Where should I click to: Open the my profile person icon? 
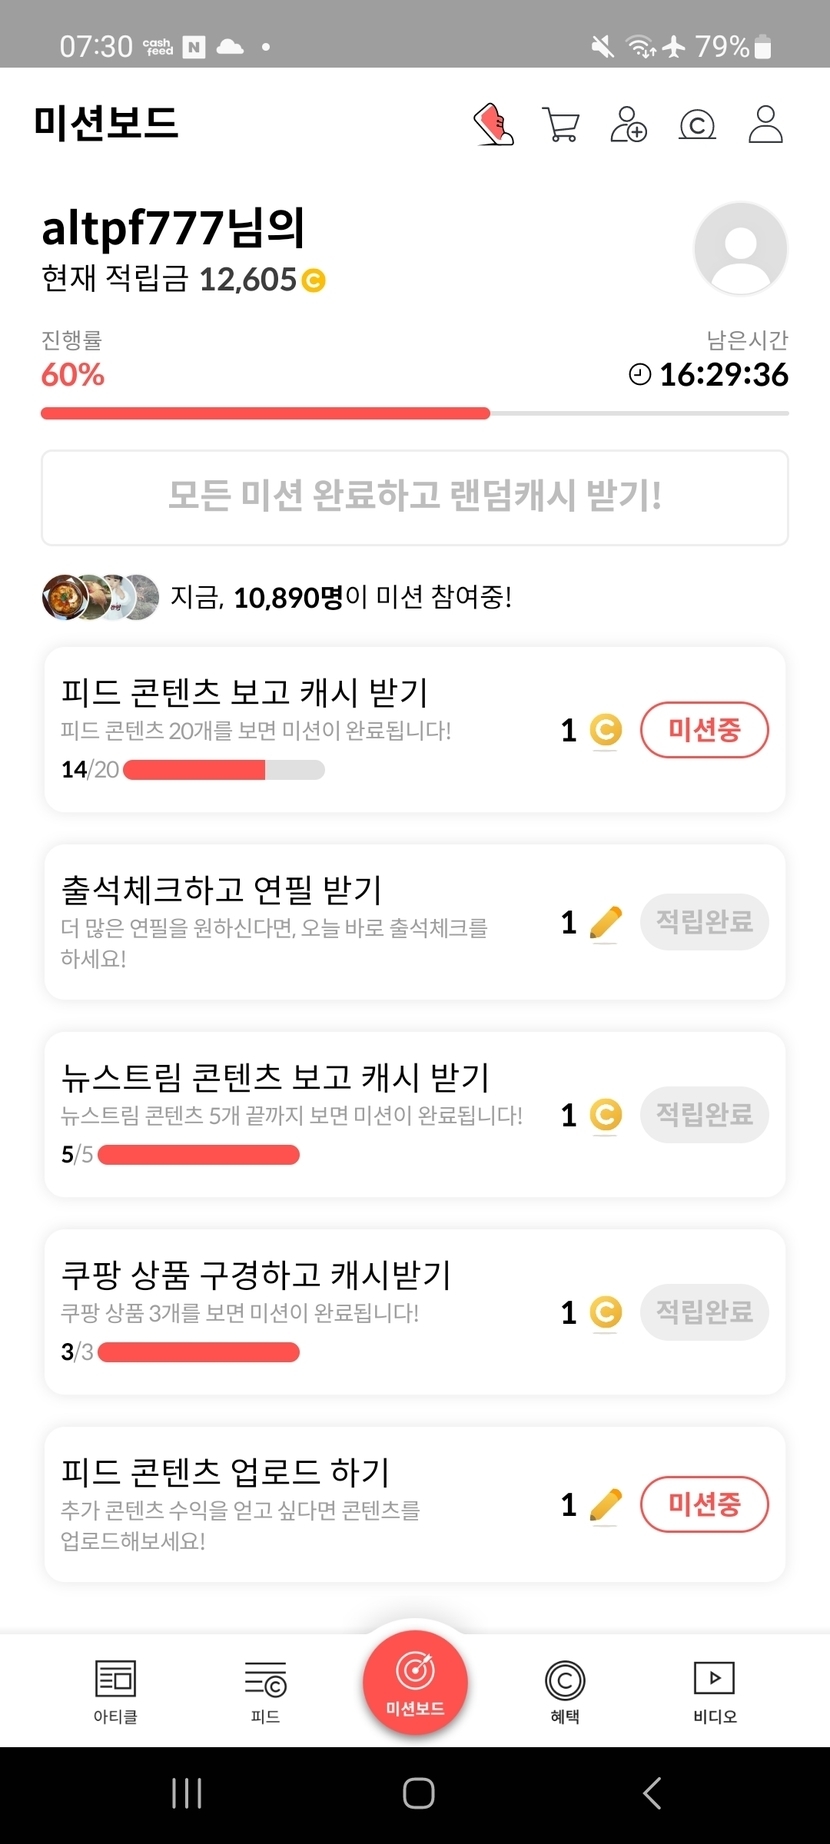(x=765, y=125)
